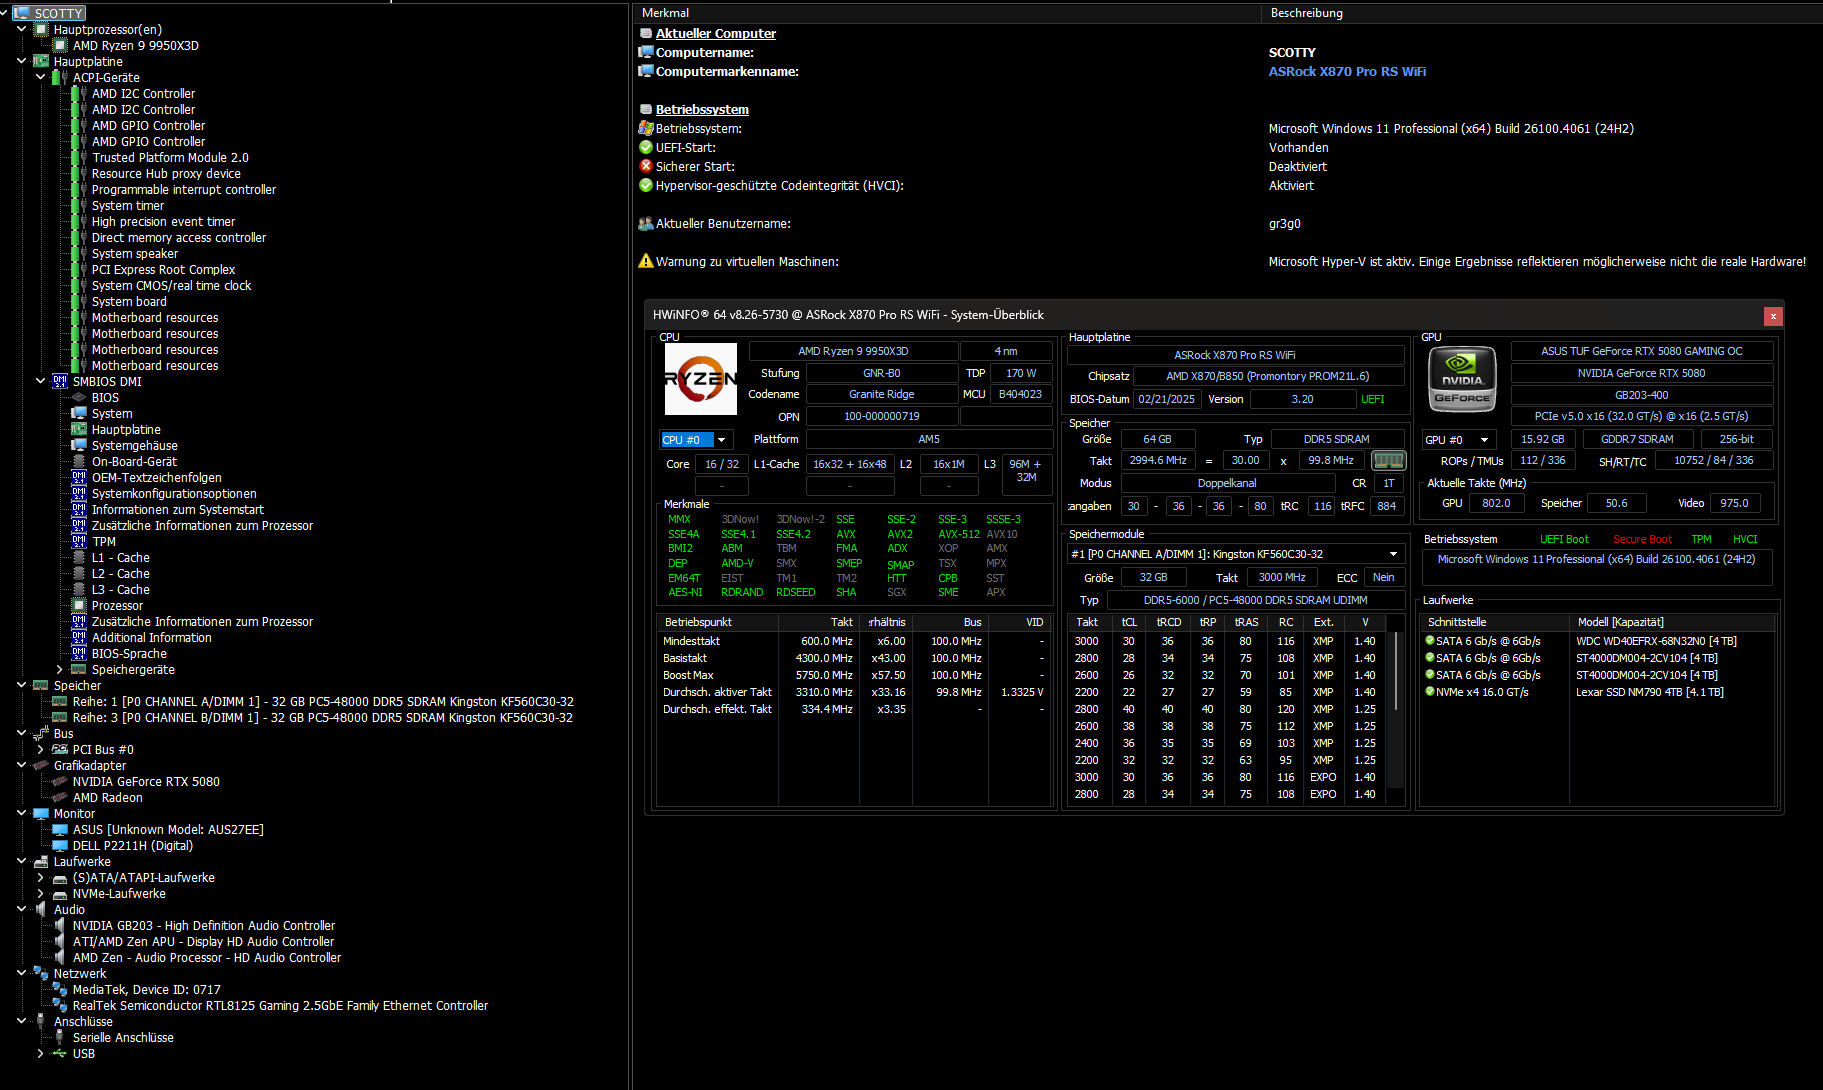The image size is (1823, 1090).
Task: Click the ASUS TUF GeForce RTX 5080 GAMING OC field
Action: click(1641, 351)
